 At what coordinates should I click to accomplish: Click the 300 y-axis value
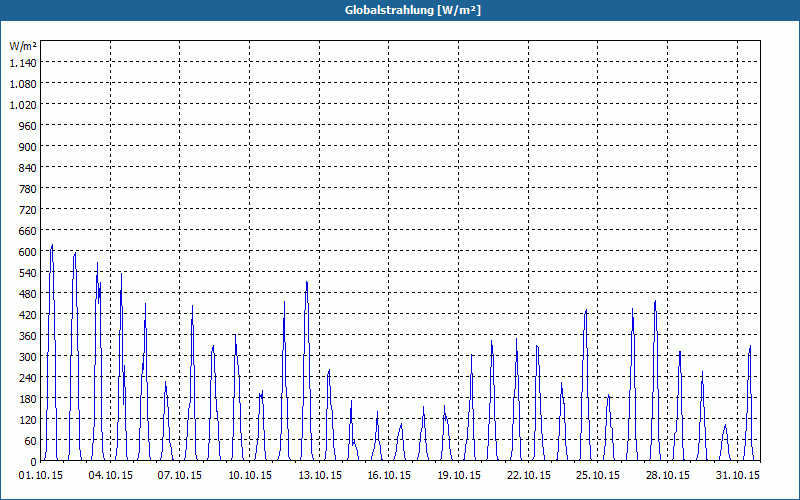(x=28, y=357)
